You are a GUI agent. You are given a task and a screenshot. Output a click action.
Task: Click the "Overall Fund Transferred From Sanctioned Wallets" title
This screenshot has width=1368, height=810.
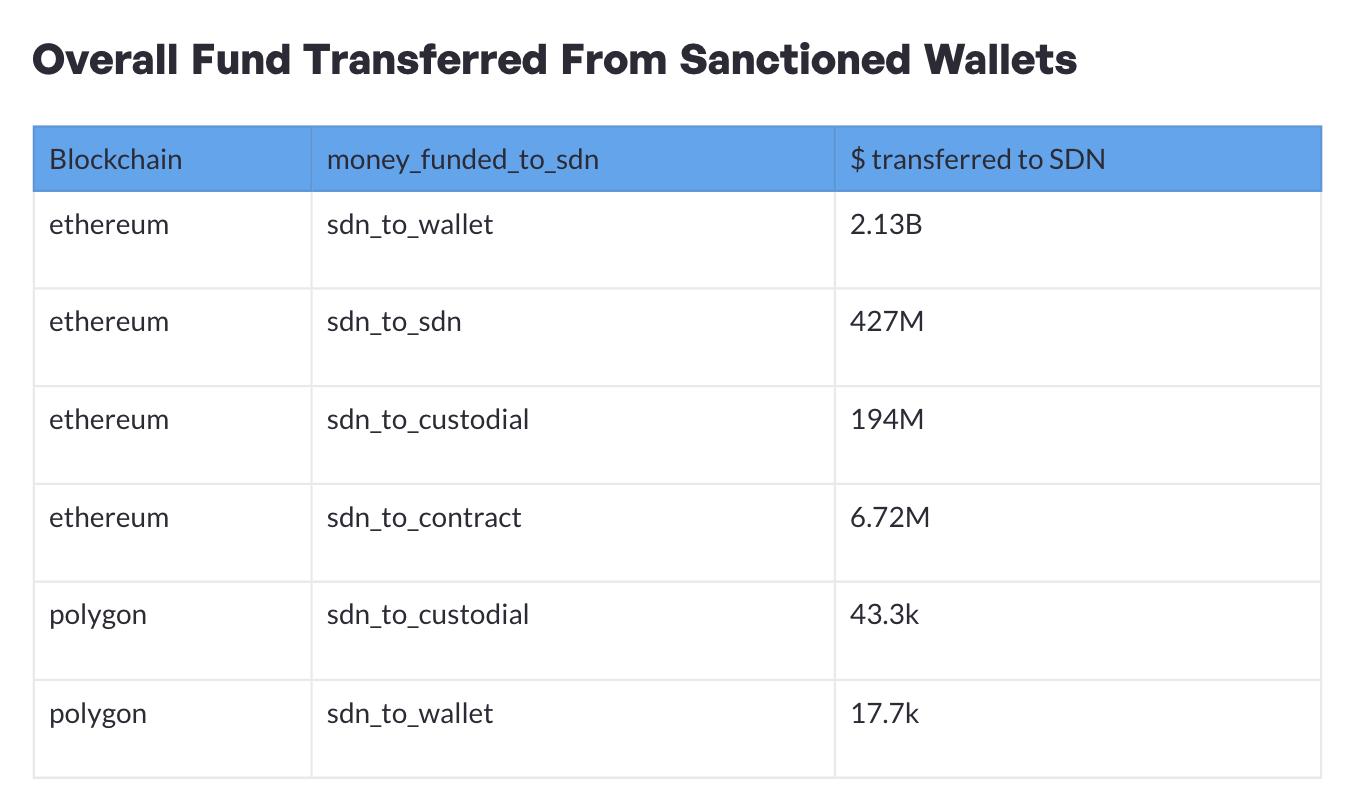[555, 60]
